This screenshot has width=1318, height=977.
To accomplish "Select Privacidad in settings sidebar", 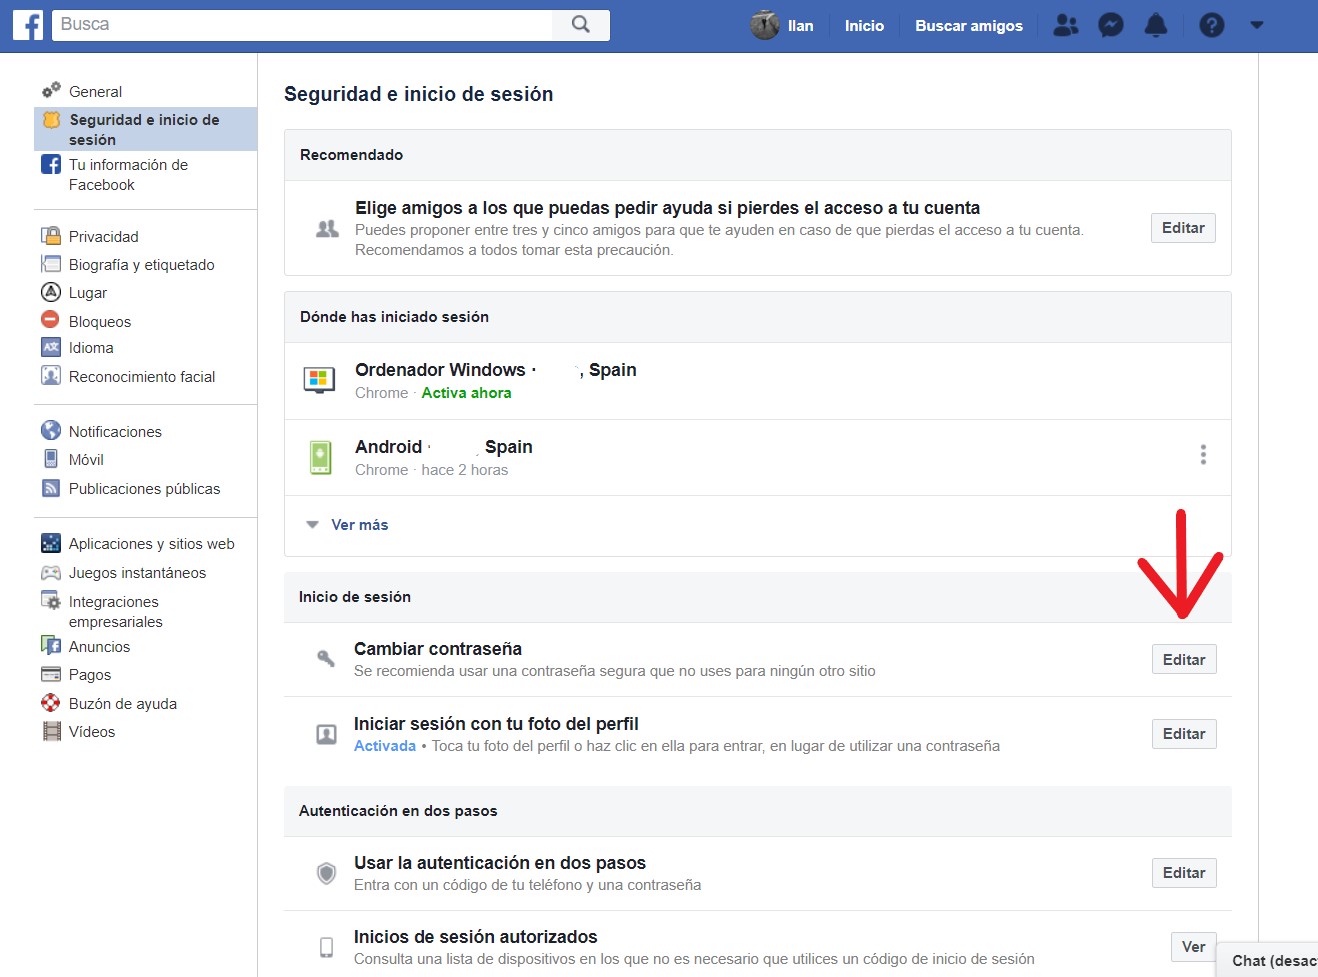I will [103, 237].
